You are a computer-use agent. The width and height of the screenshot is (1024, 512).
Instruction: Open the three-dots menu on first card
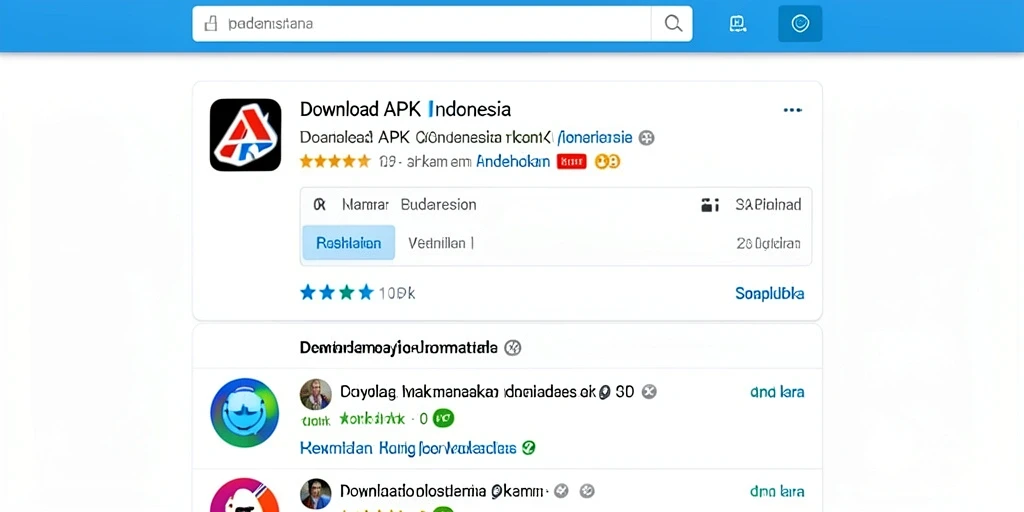(793, 110)
